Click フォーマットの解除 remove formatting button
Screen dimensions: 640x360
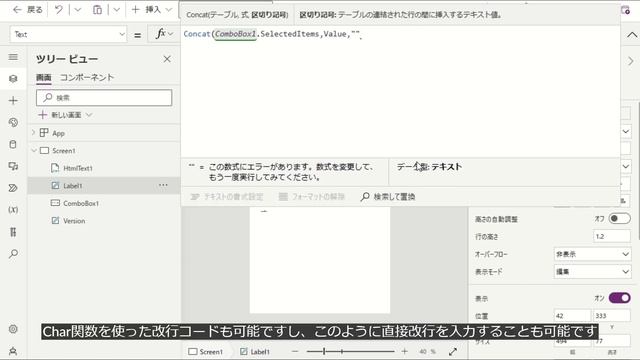click(x=312, y=197)
